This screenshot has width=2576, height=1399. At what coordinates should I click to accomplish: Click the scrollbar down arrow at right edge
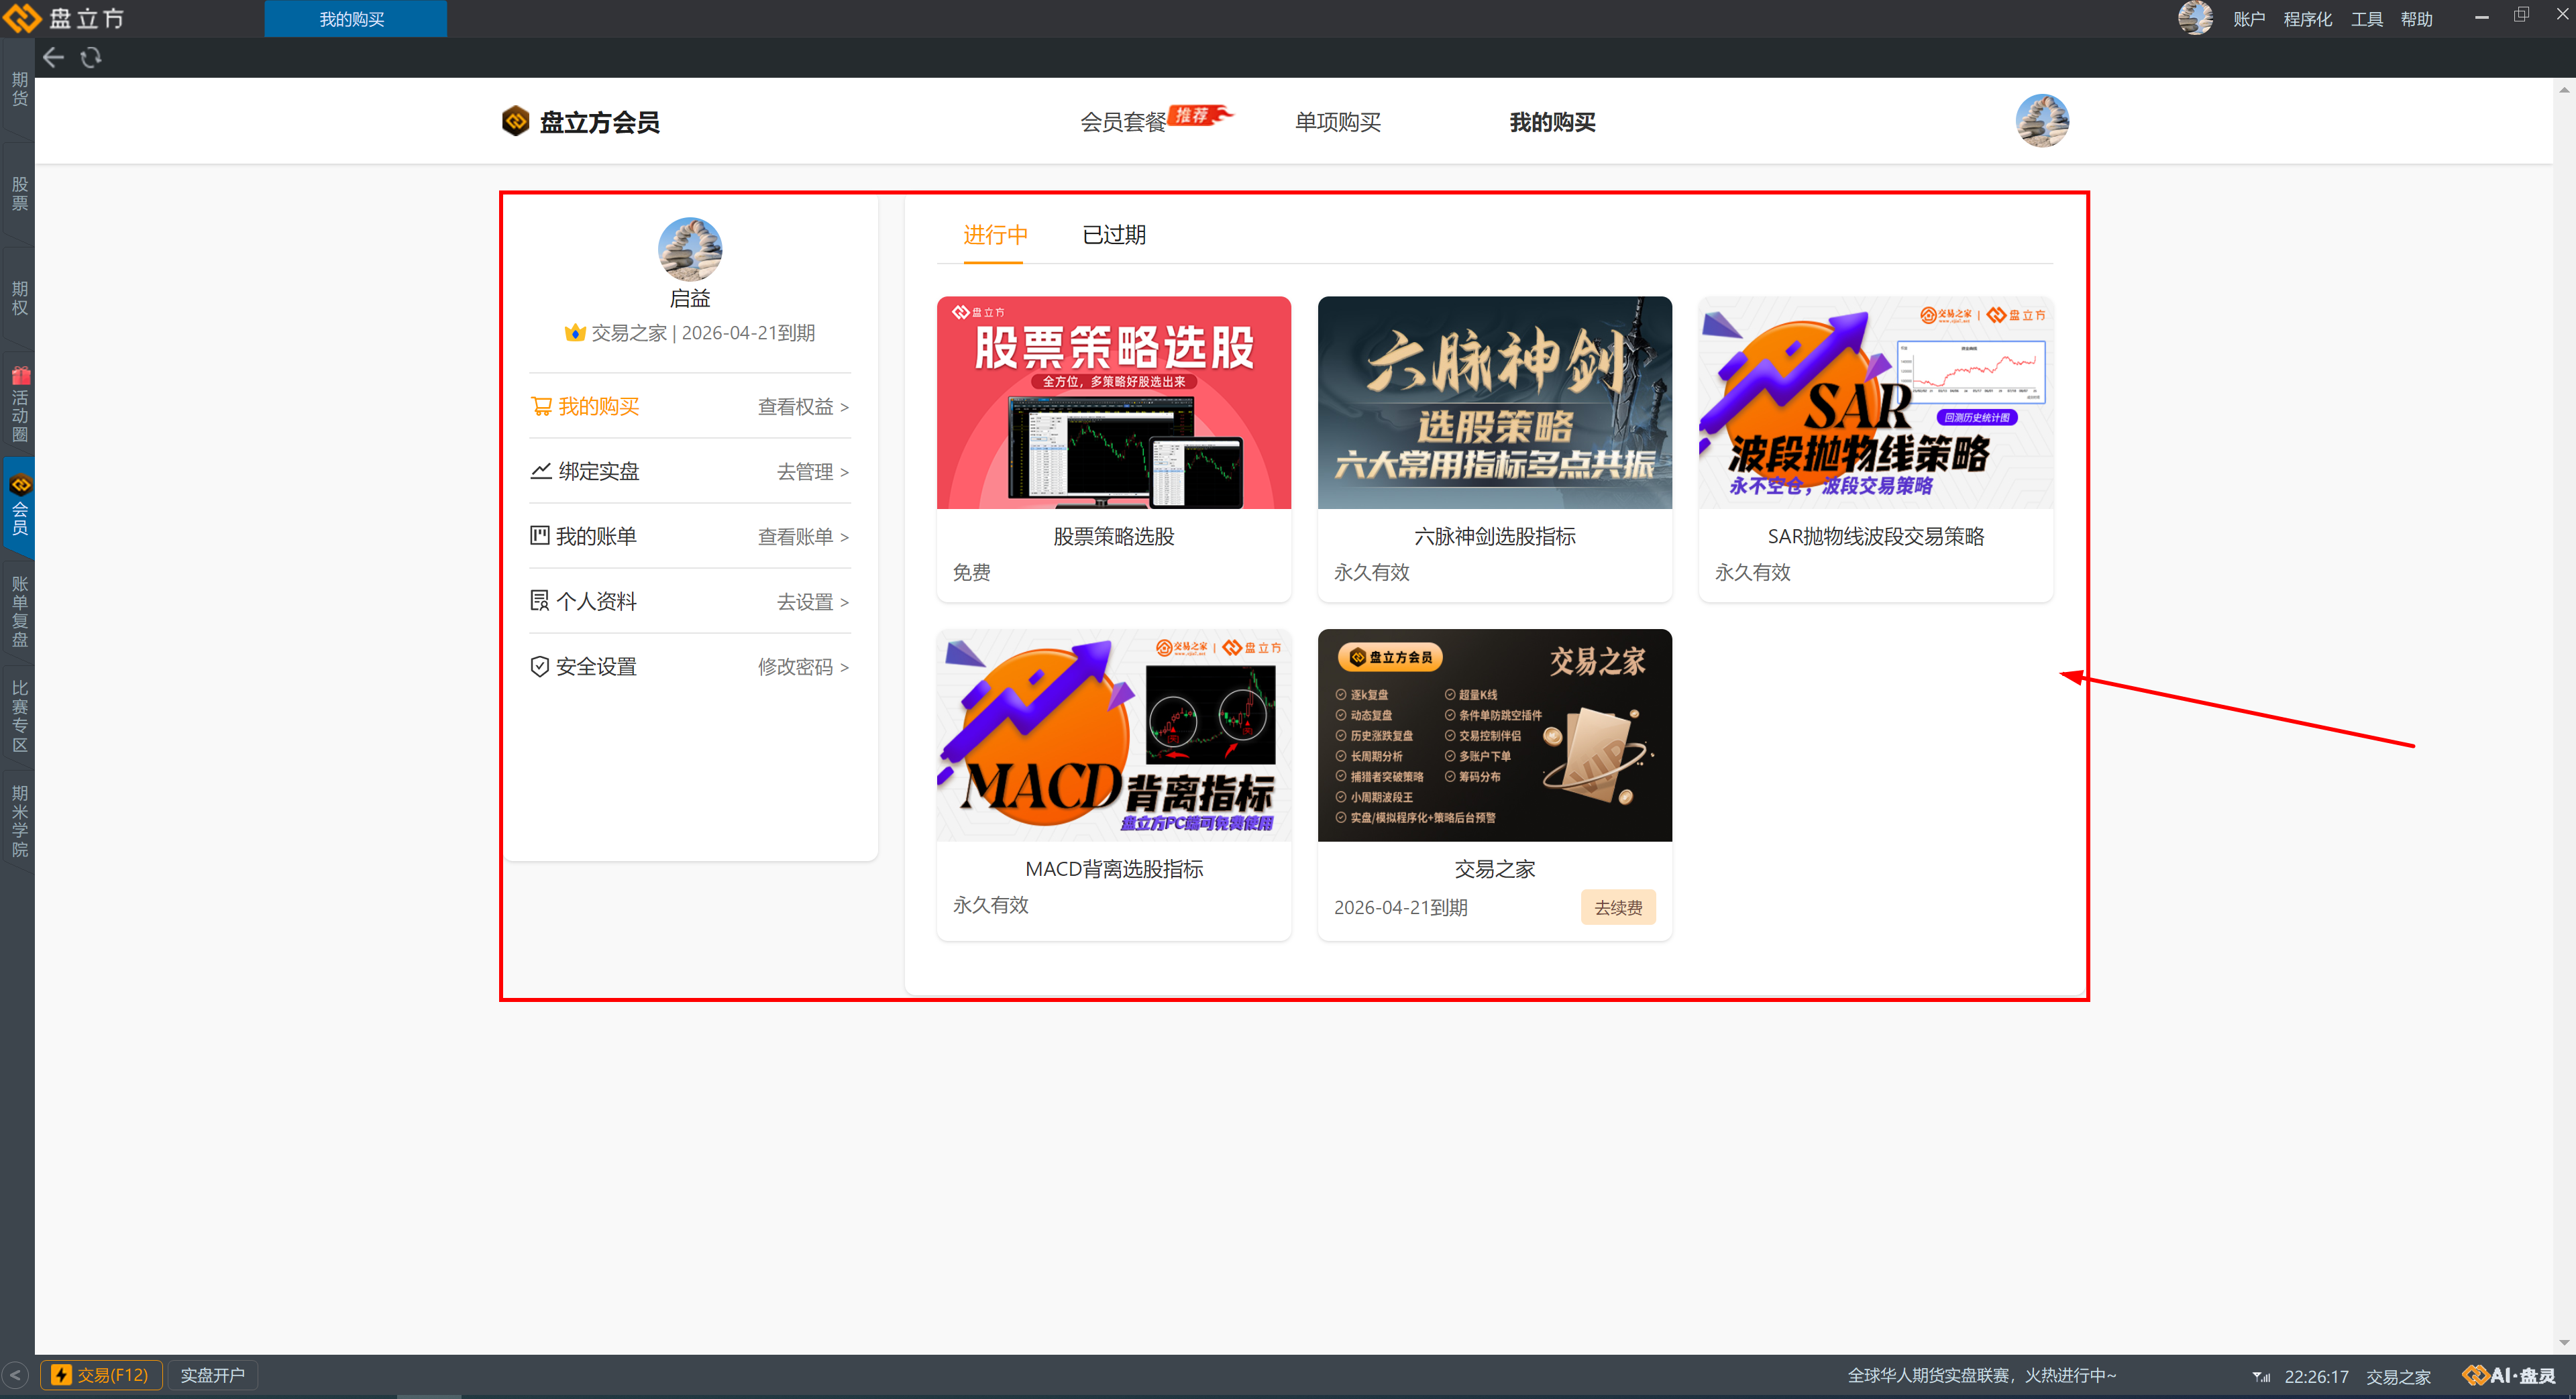click(2564, 1342)
